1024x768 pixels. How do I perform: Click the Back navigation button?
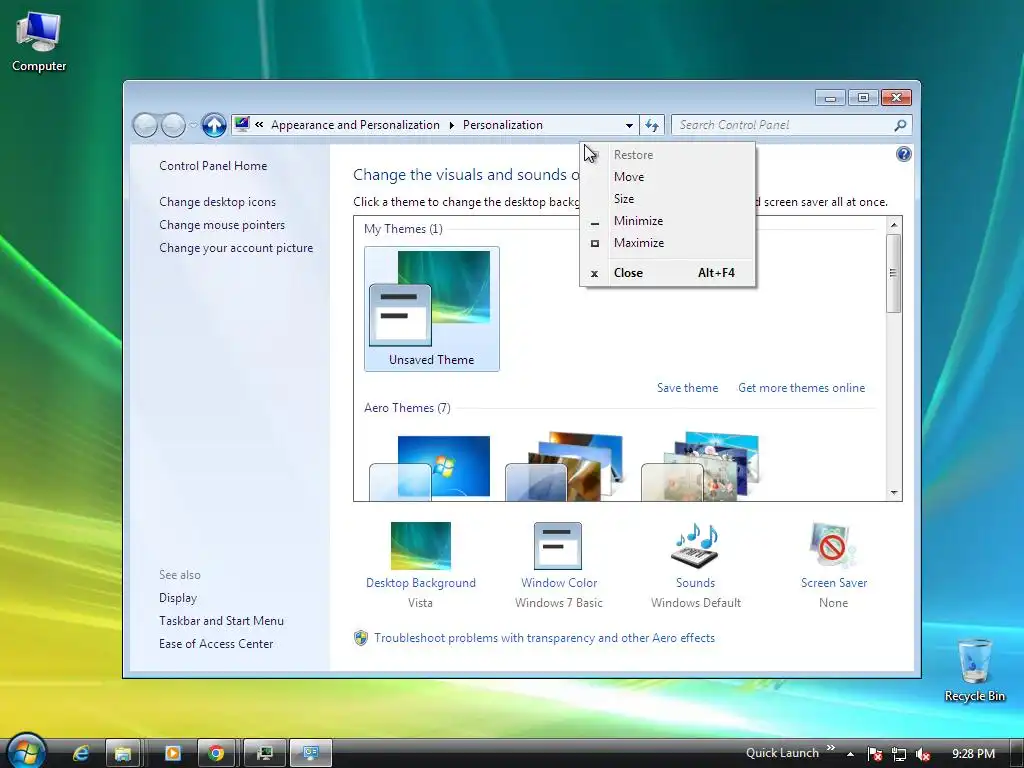[145, 125]
